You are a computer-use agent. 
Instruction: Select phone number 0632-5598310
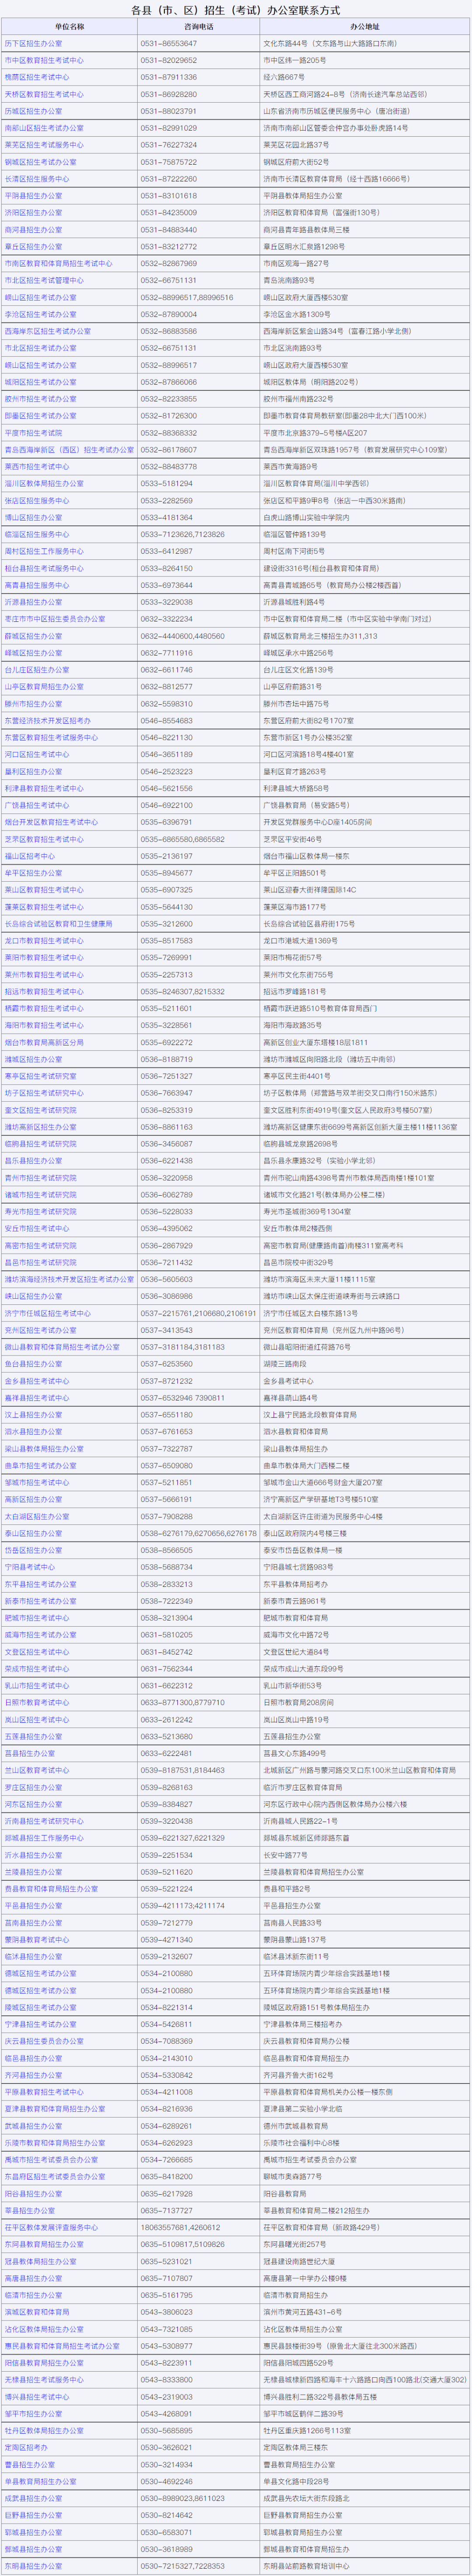[167, 704]
